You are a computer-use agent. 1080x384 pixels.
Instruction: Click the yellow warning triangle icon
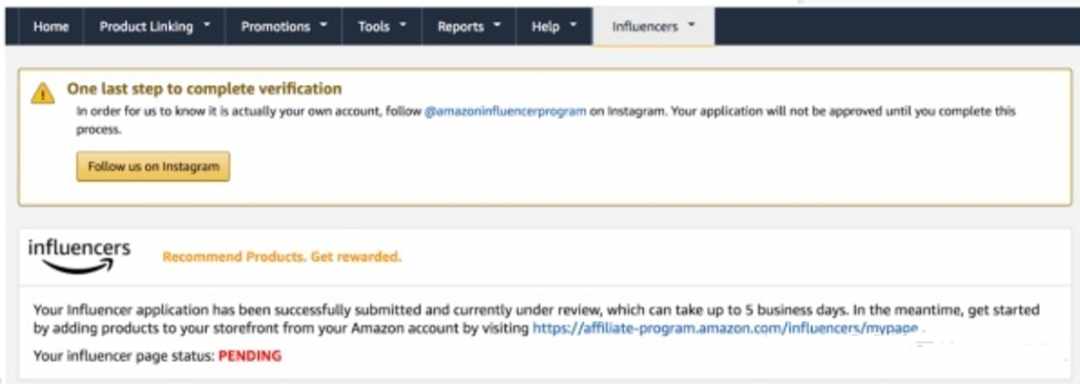(x=43, y=93)
